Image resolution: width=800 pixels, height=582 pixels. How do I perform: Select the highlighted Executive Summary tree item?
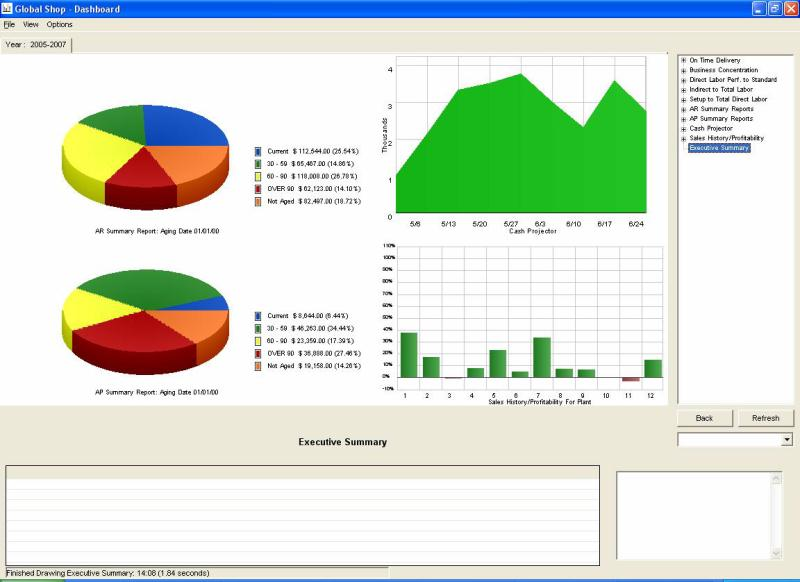(x=719, y=148)
